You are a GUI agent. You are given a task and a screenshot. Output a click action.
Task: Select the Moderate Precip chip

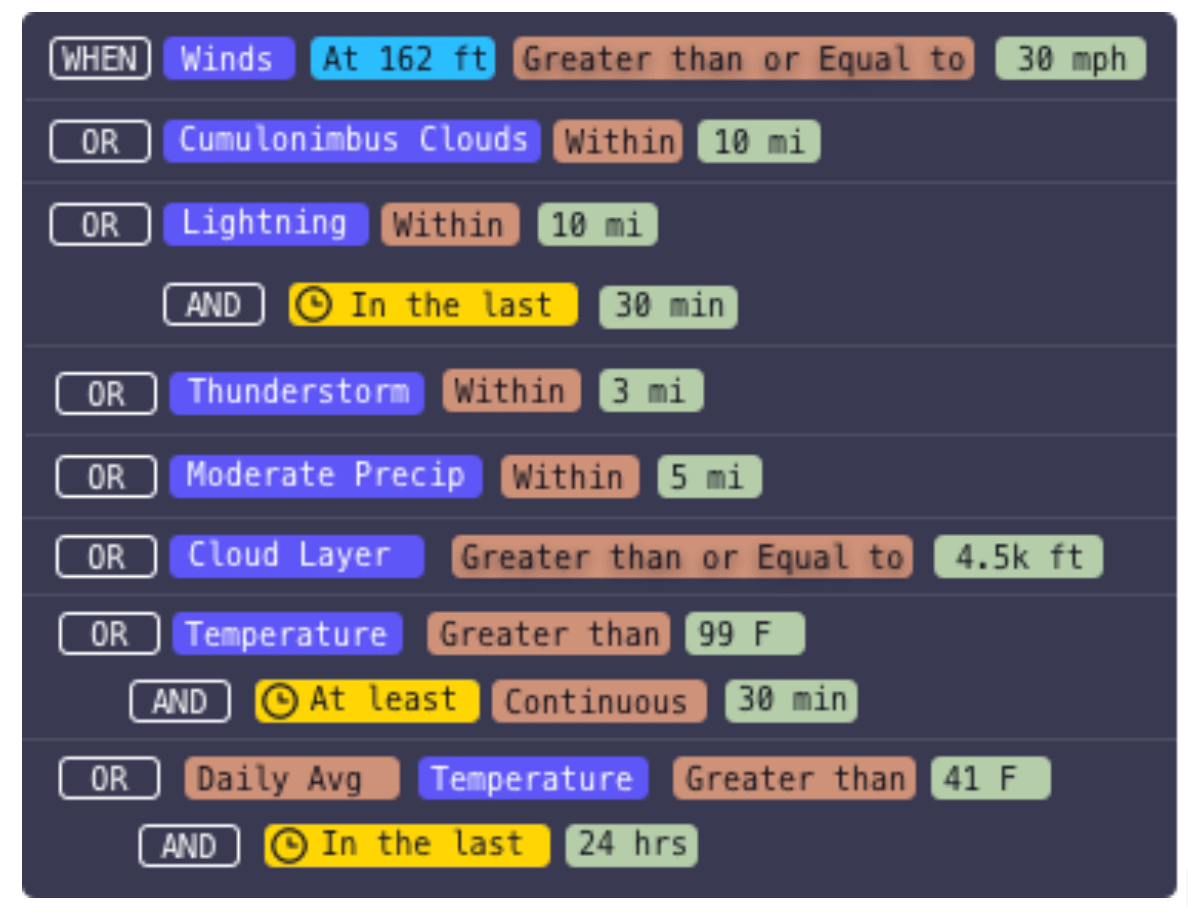(325, 476)
